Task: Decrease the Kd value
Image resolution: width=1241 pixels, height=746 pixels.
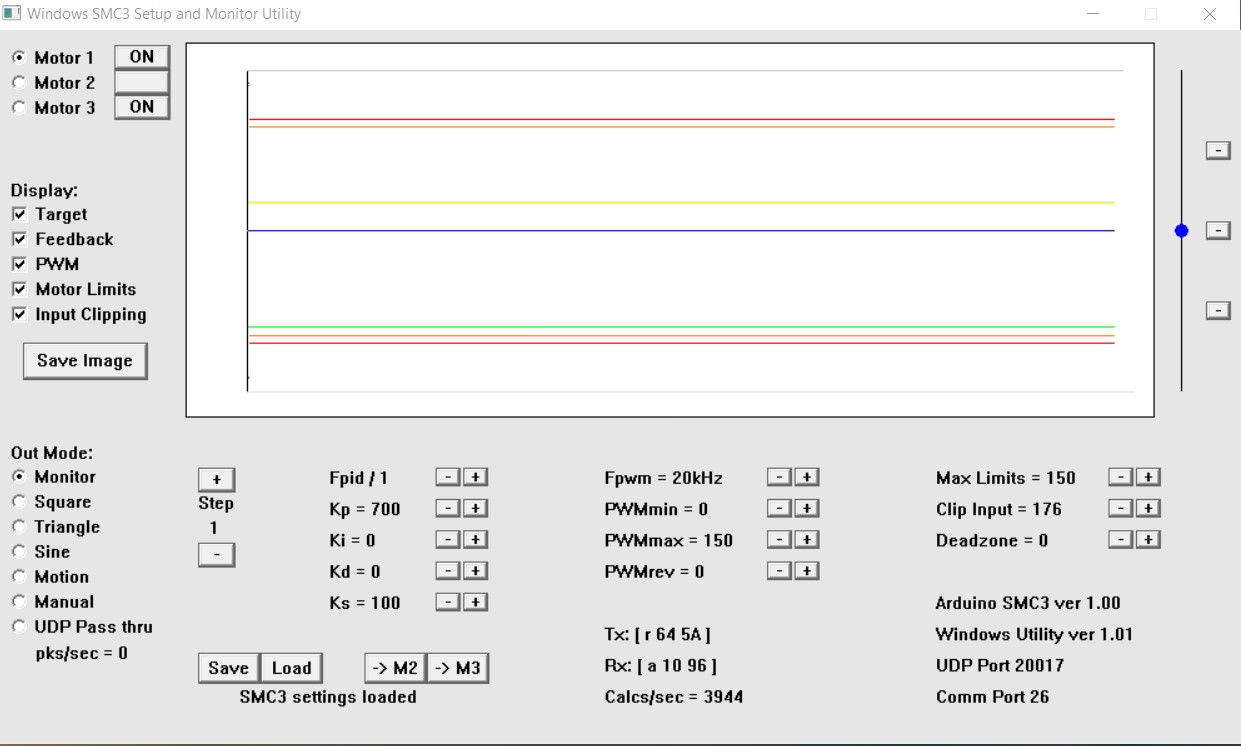Action: [x=449, y=571]
